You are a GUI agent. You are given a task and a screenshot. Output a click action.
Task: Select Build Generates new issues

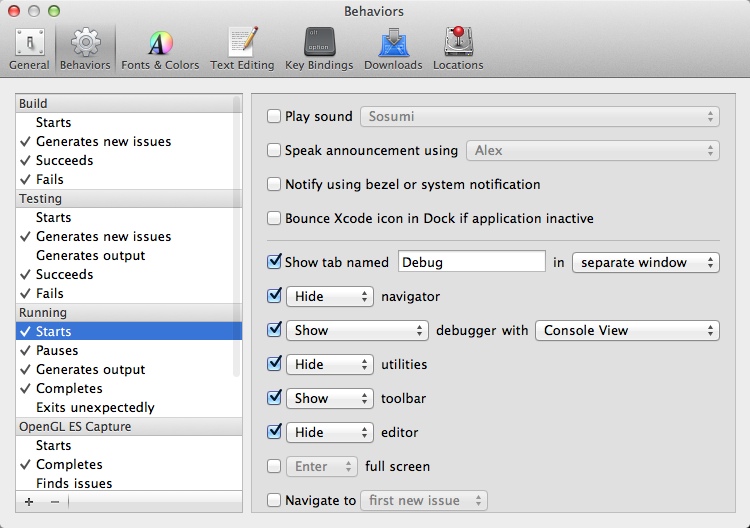tap(129, 141)
